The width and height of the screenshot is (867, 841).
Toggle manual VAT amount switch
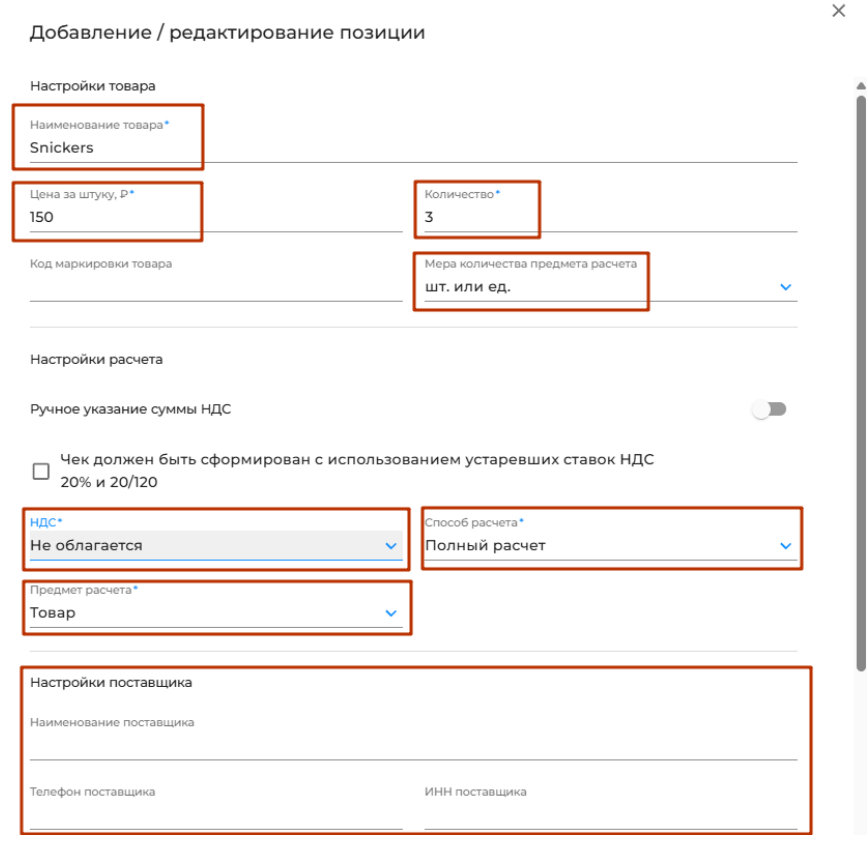click(x=770, y=409)
